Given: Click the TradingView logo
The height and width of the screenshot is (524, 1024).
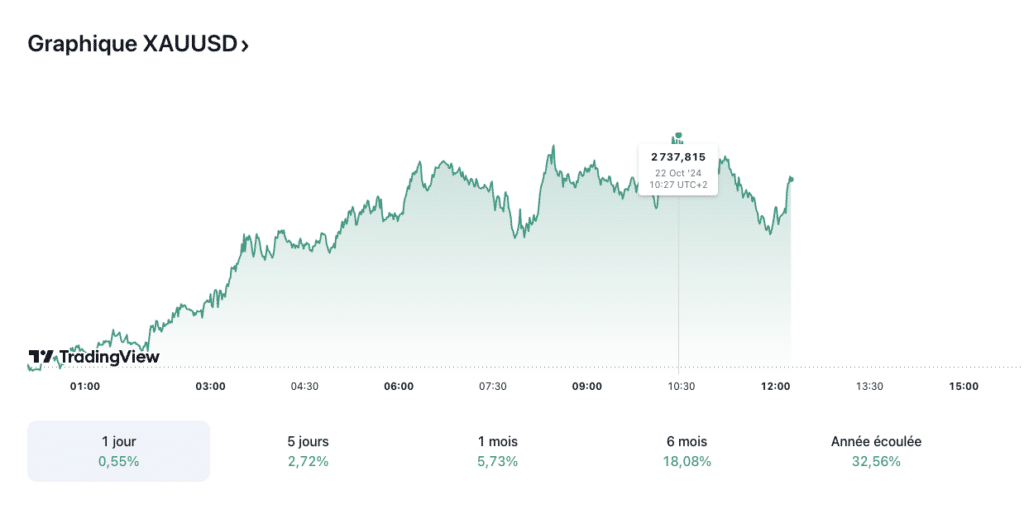Looking at the screenshot, I should point(94,357).
